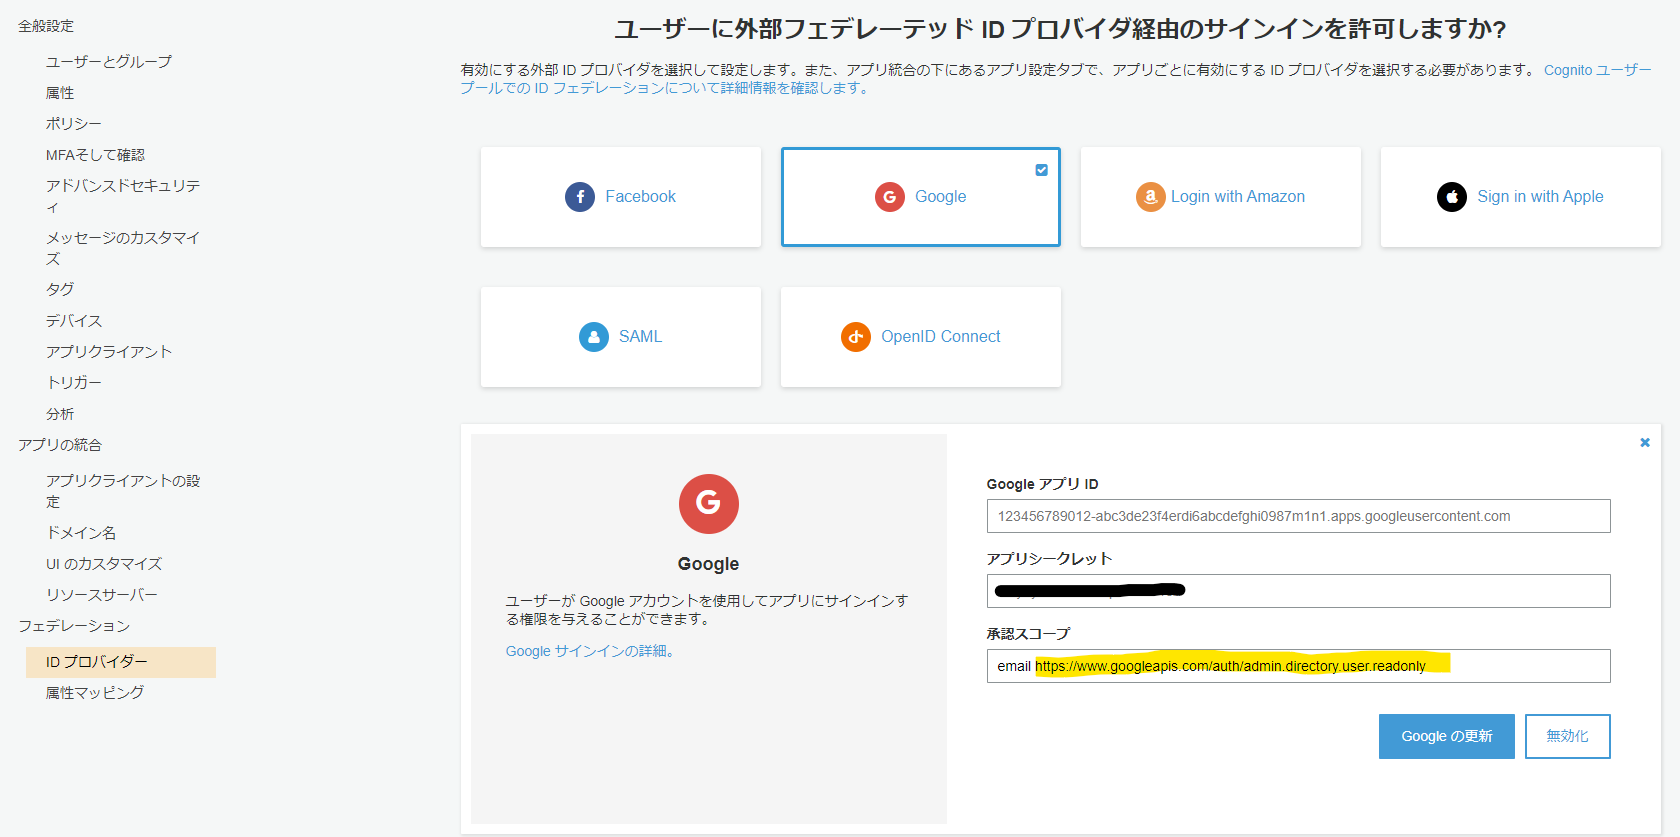The width and height of the screenshot is (1680, 837).
Task: Click the 無効化 button
Action: pyautogui.click(x=1568, y=736)
